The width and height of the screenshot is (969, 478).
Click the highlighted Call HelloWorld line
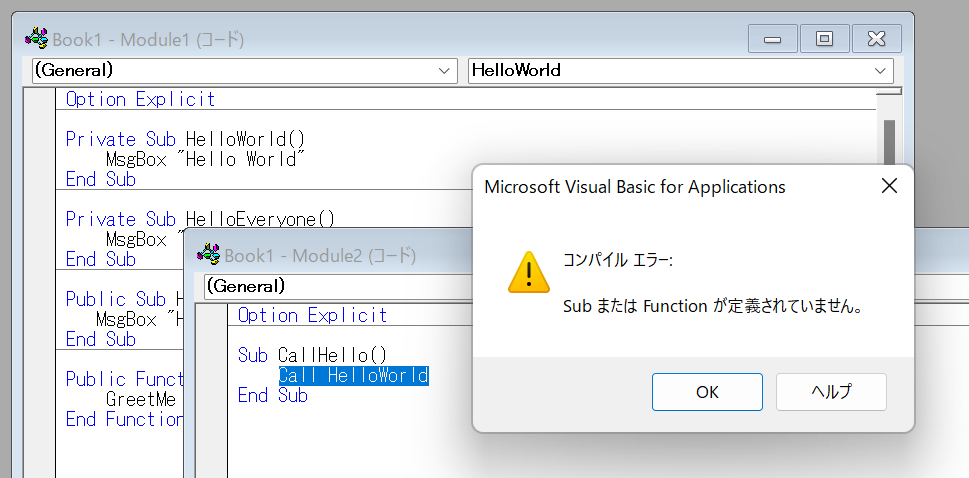tap(353, 375)
